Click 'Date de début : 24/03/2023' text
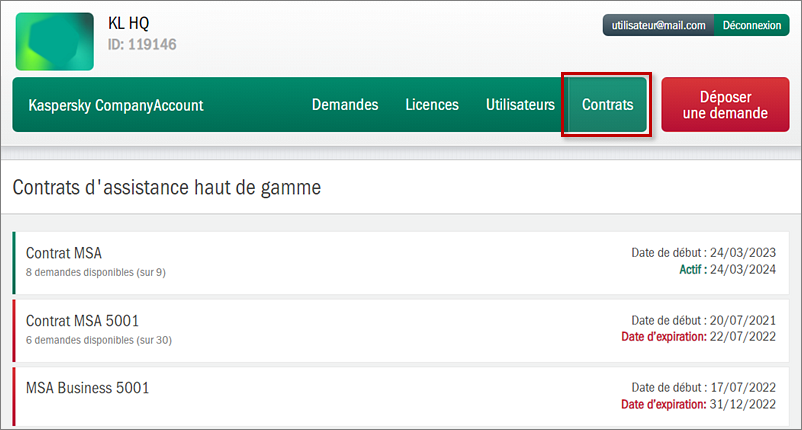This screenshot has height=430, width=802. (703, 253)
